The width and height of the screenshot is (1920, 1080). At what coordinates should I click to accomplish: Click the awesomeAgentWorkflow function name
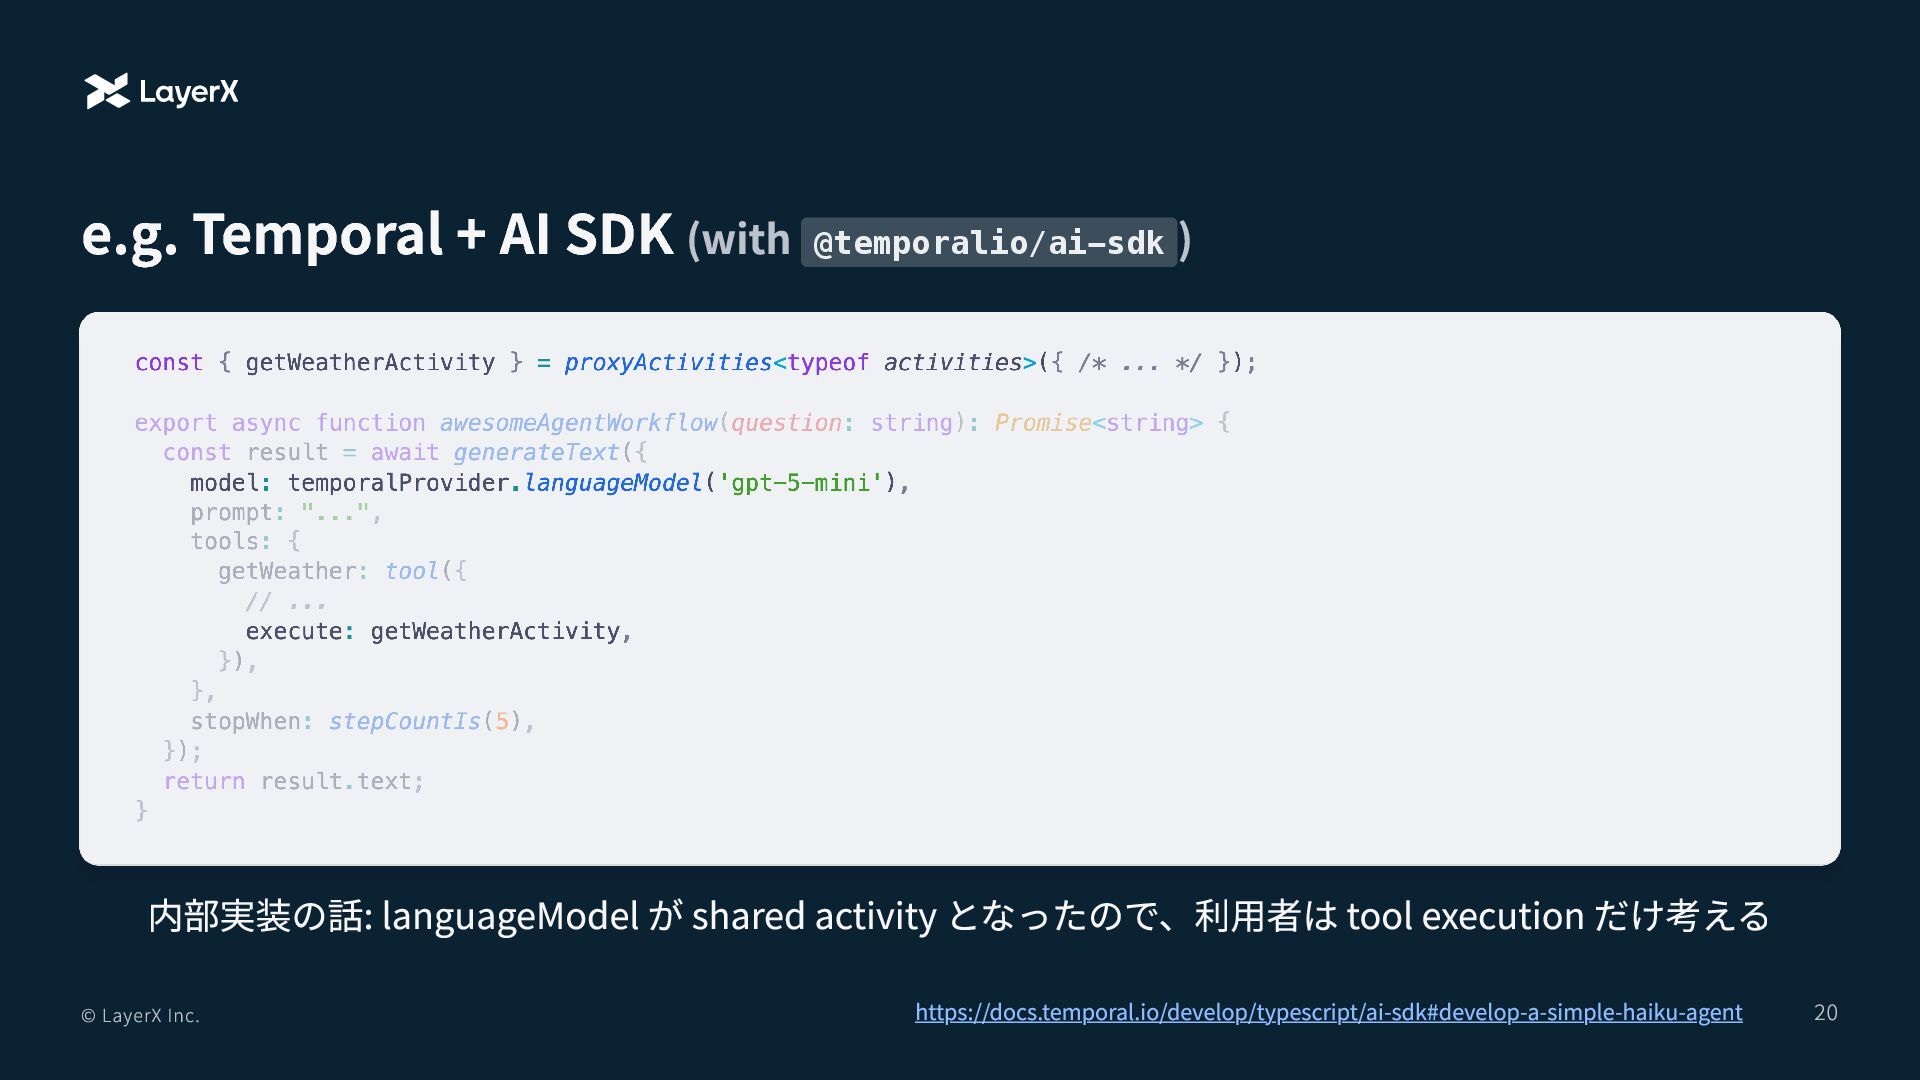(578, 423)
